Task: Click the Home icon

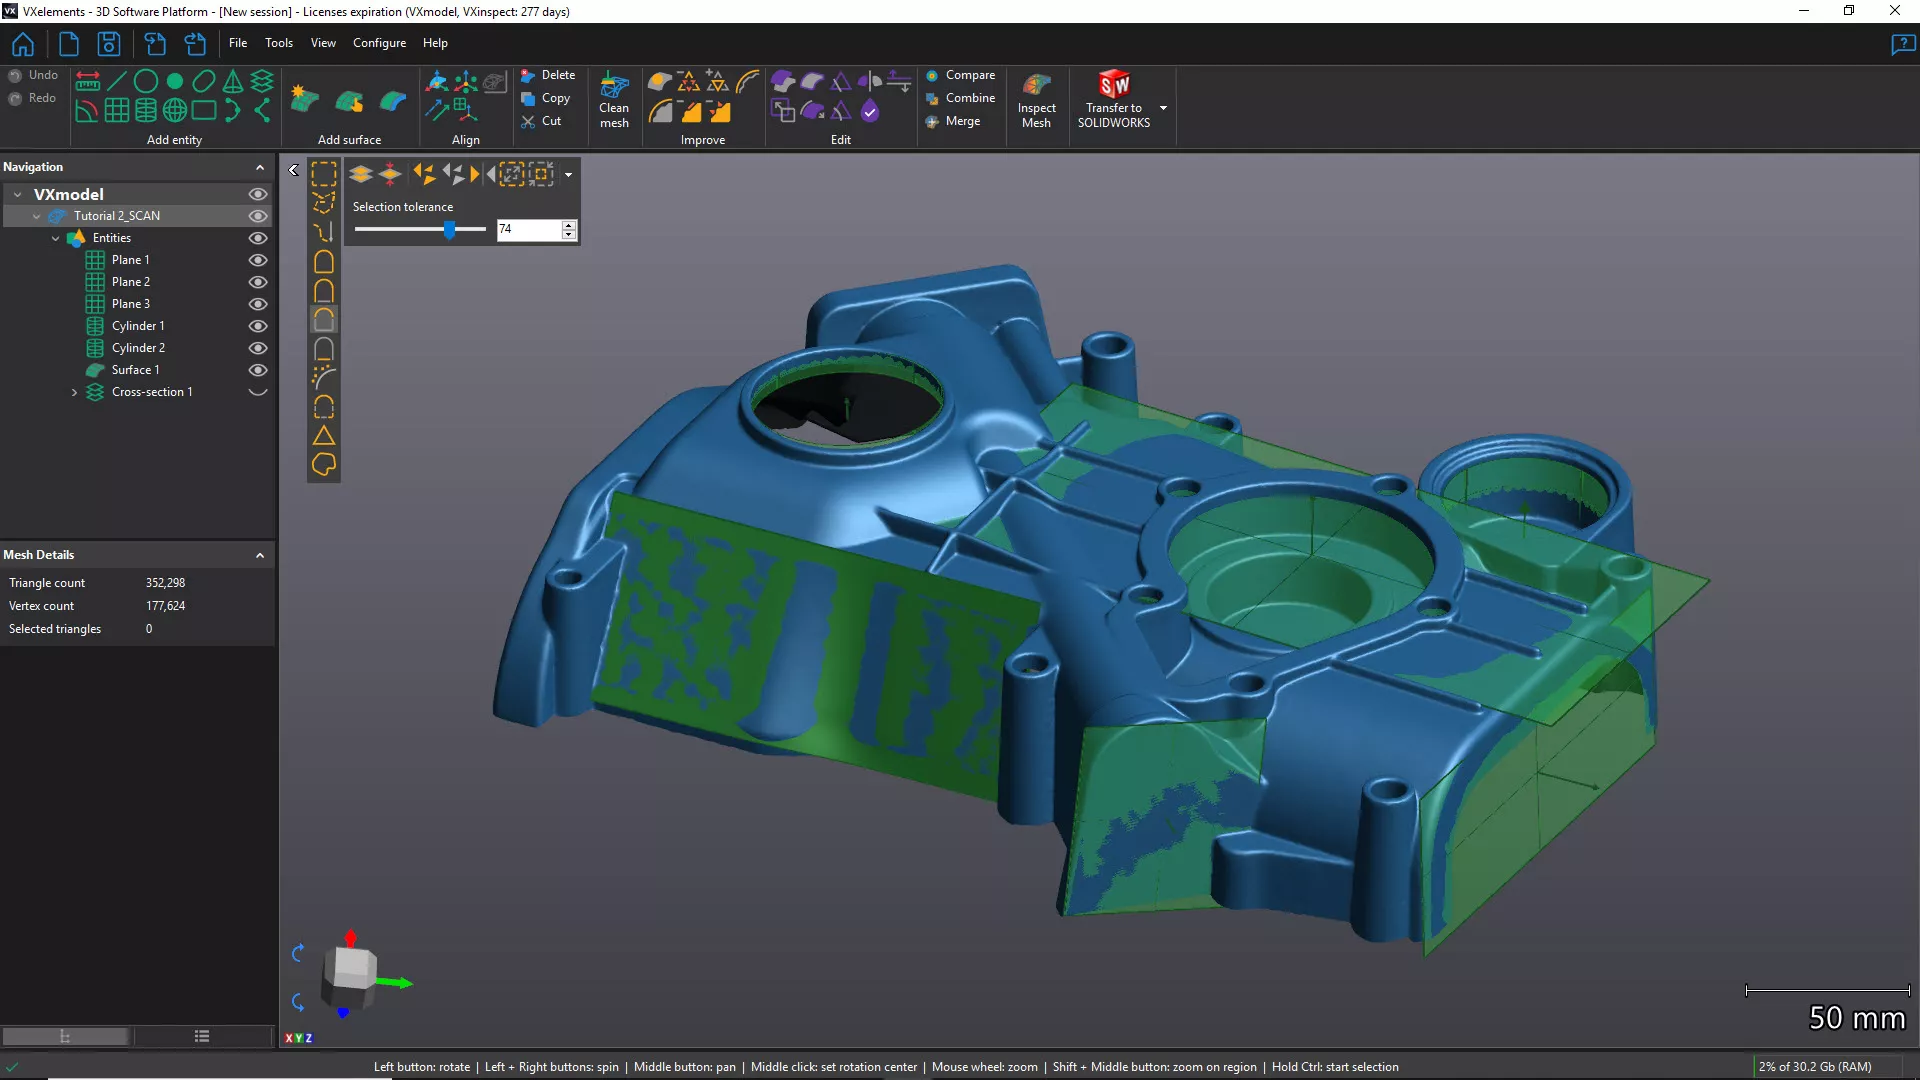Action: pos(23,44)
